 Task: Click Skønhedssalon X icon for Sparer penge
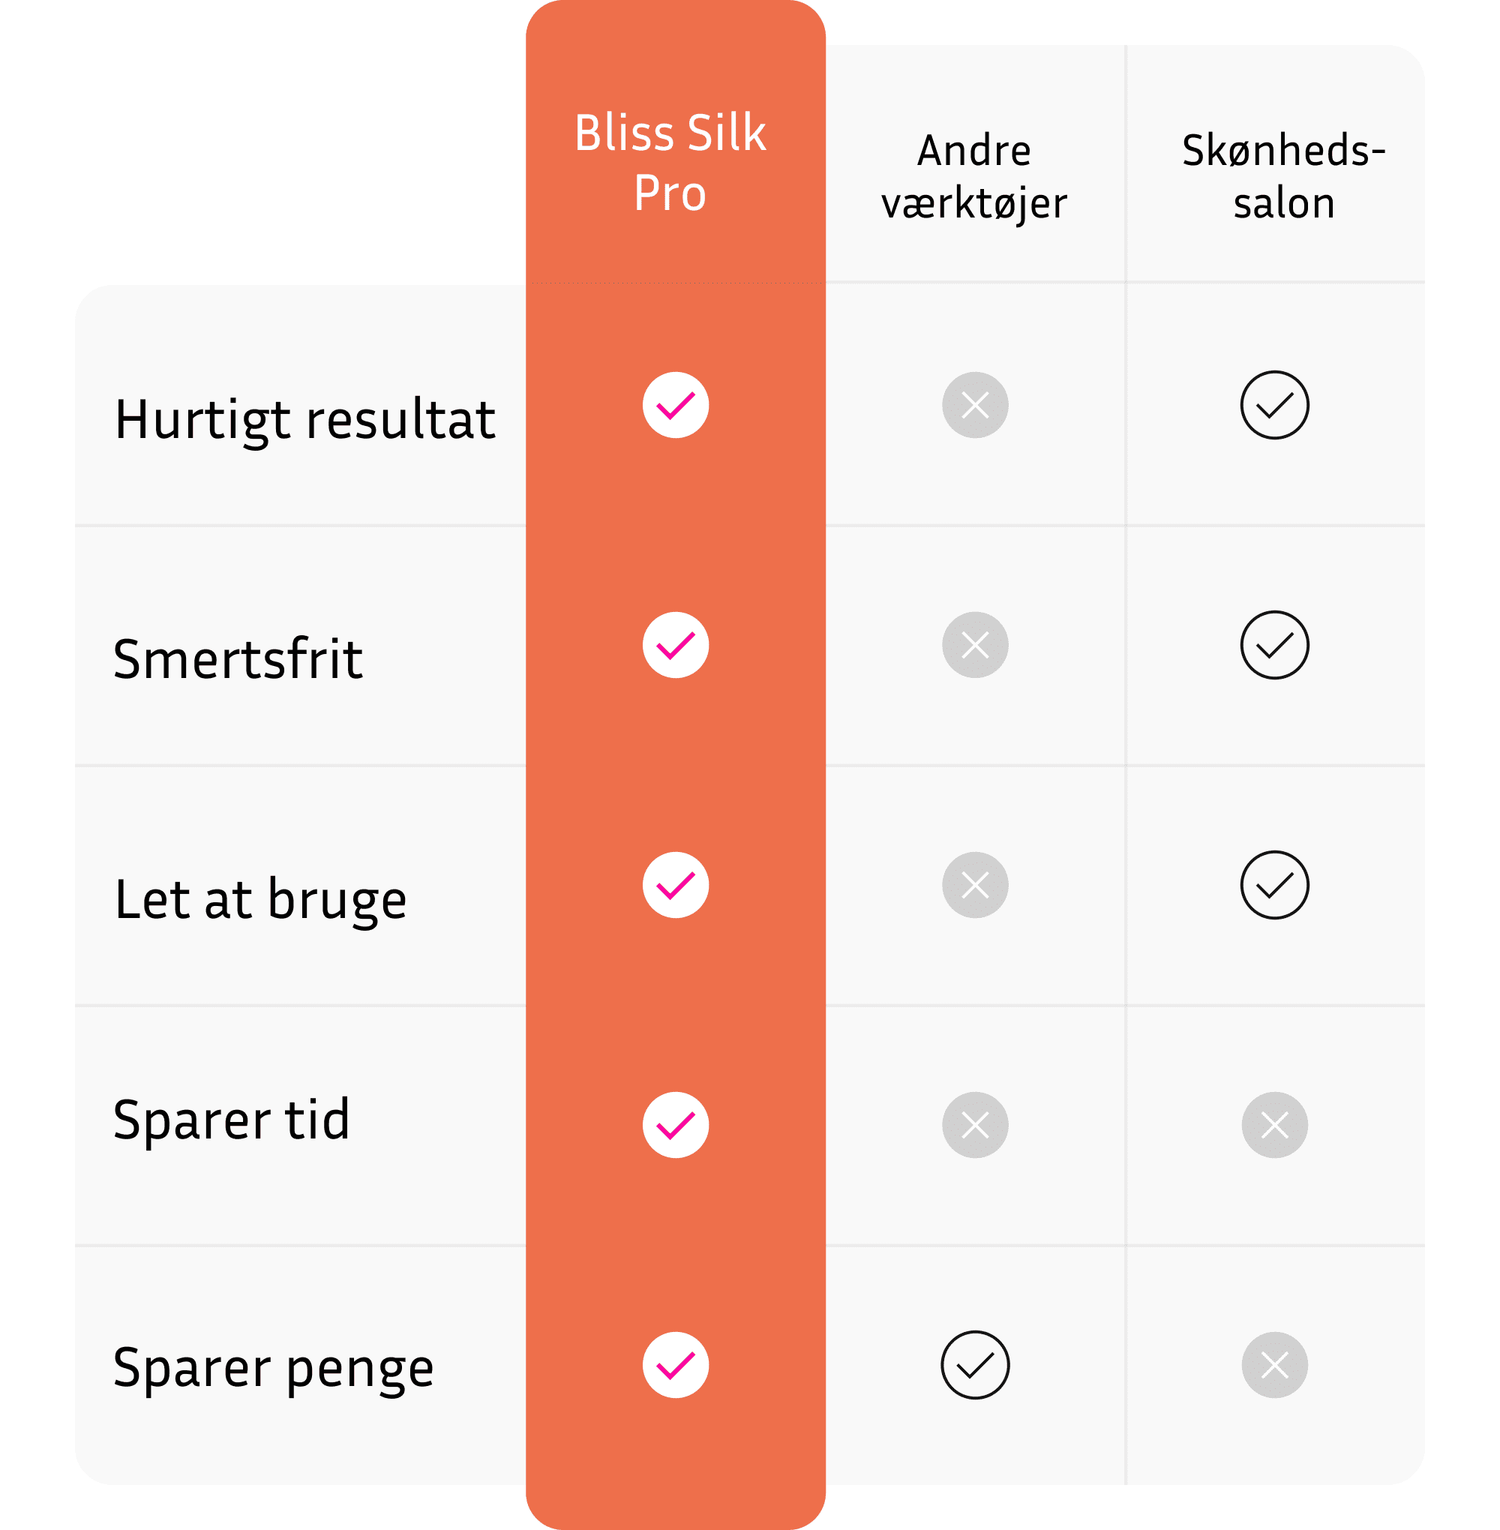coord(1275,1365)
